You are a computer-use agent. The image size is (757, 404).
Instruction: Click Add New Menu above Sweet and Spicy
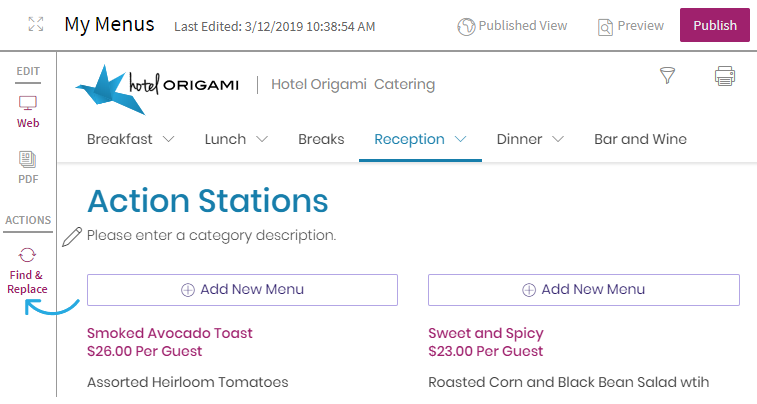coord(584,290)
